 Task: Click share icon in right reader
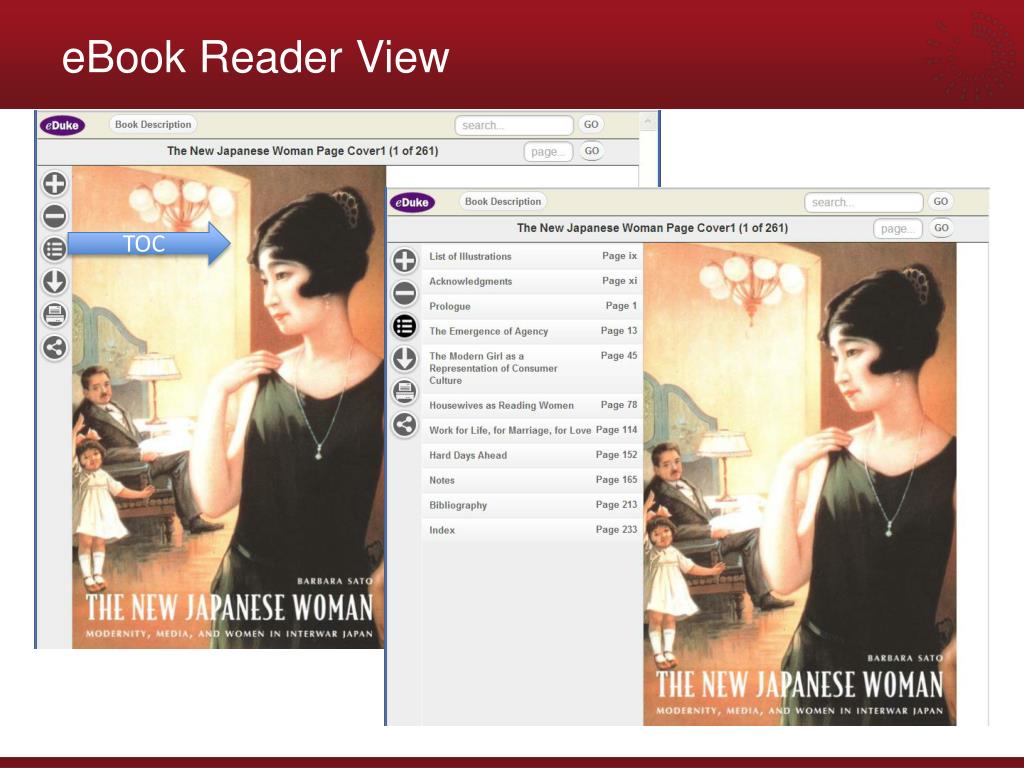click(x=405, y=424)
